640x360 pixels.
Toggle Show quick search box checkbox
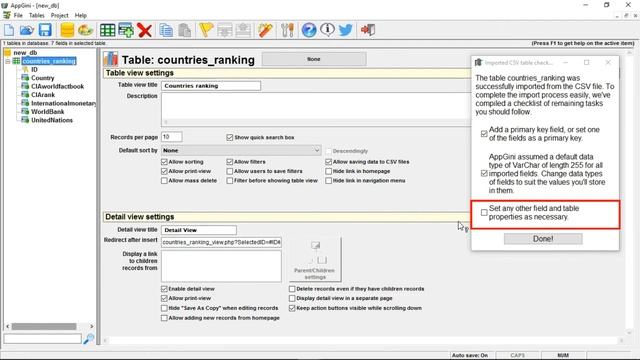pos(230,138)
